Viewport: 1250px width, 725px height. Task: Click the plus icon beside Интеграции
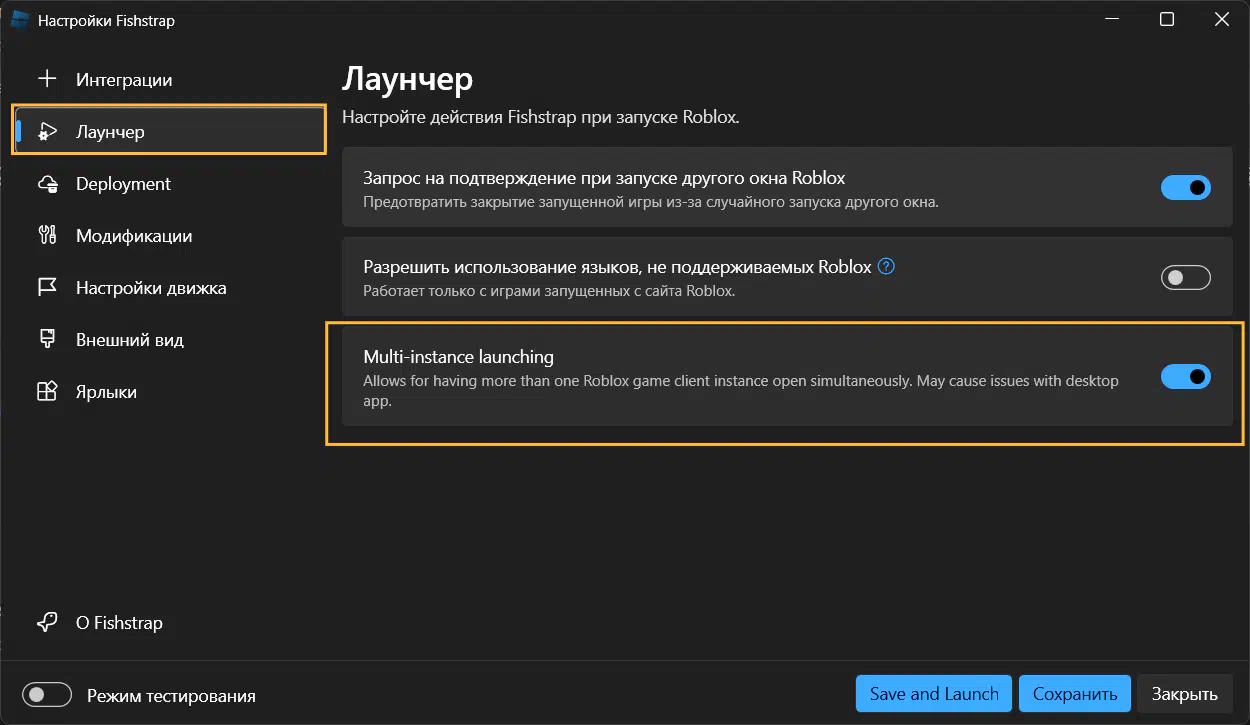(47, 80)
